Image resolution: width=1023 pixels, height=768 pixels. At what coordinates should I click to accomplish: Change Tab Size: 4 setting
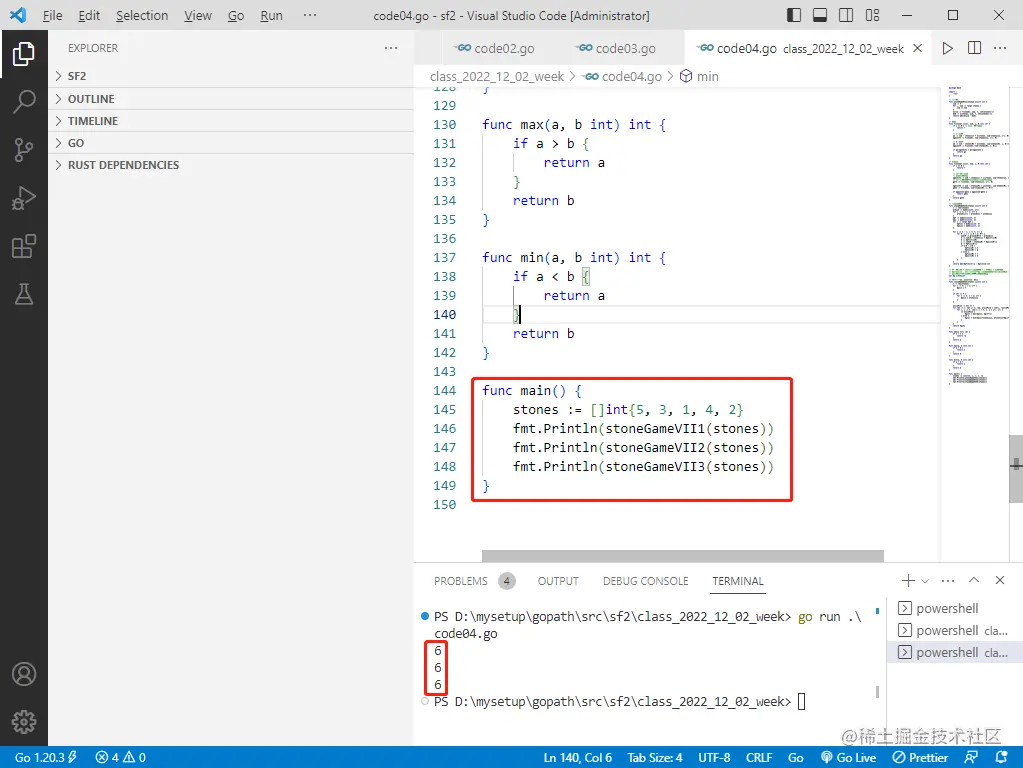point(654,758)
